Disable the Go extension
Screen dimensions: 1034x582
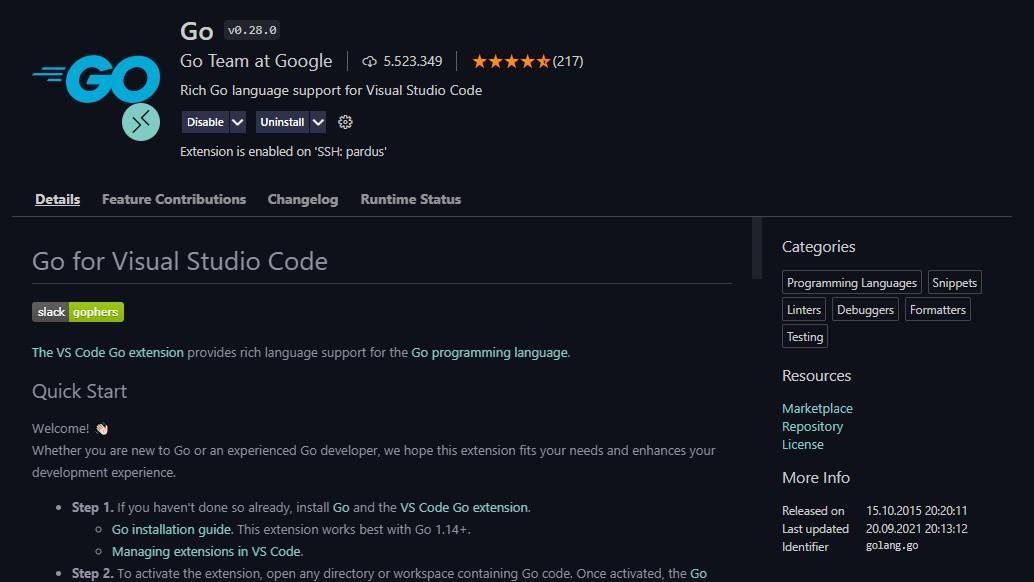point(205,122)
